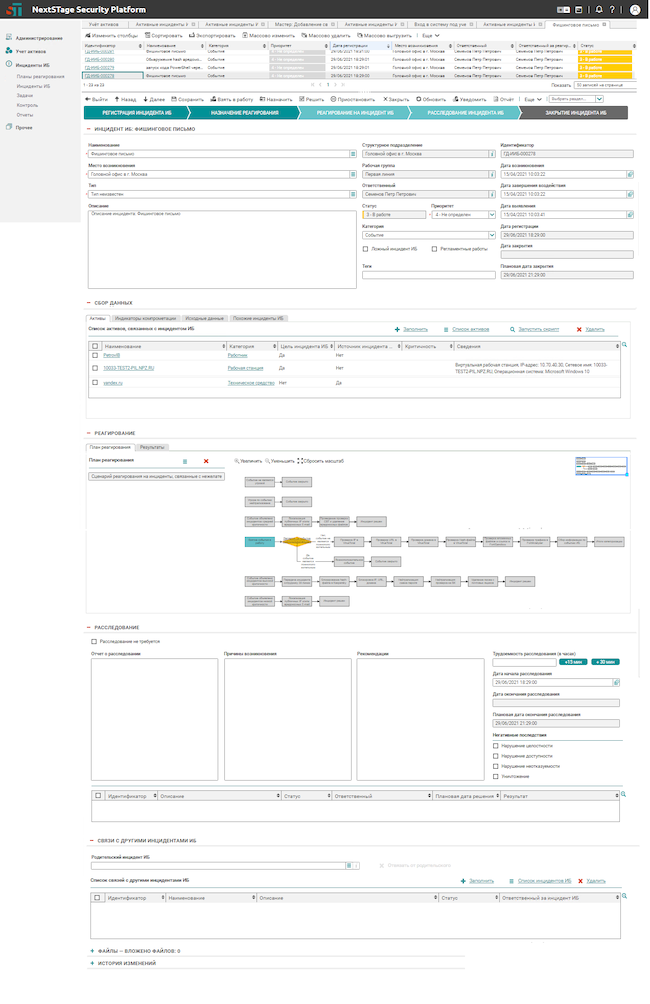This screenshot has height=1004, width=650.
Task: Click Взять в работу toolbar button
Action: (232, 99)
